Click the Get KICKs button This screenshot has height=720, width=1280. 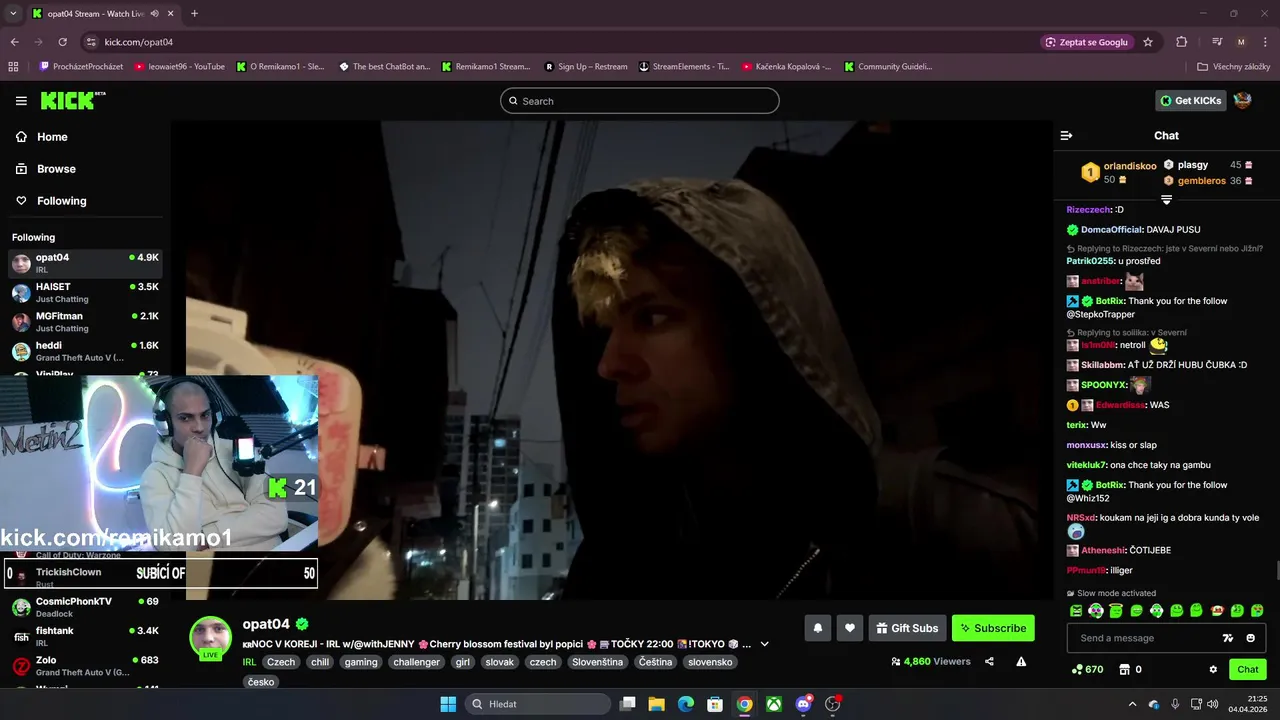click(1190, 100)
